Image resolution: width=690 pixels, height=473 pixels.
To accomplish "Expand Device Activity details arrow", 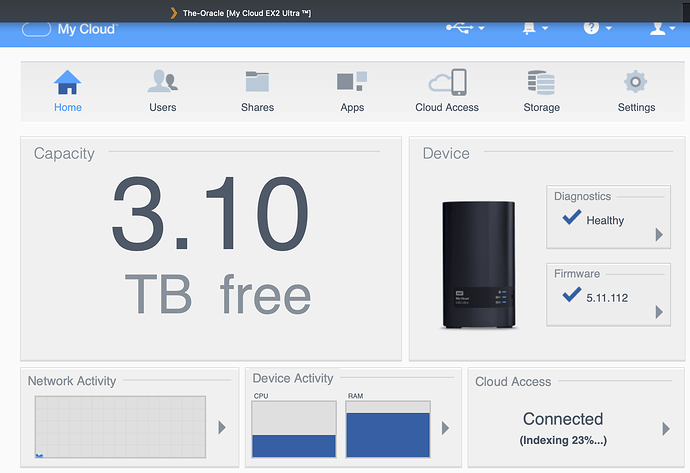I will (x=445, y=428).
